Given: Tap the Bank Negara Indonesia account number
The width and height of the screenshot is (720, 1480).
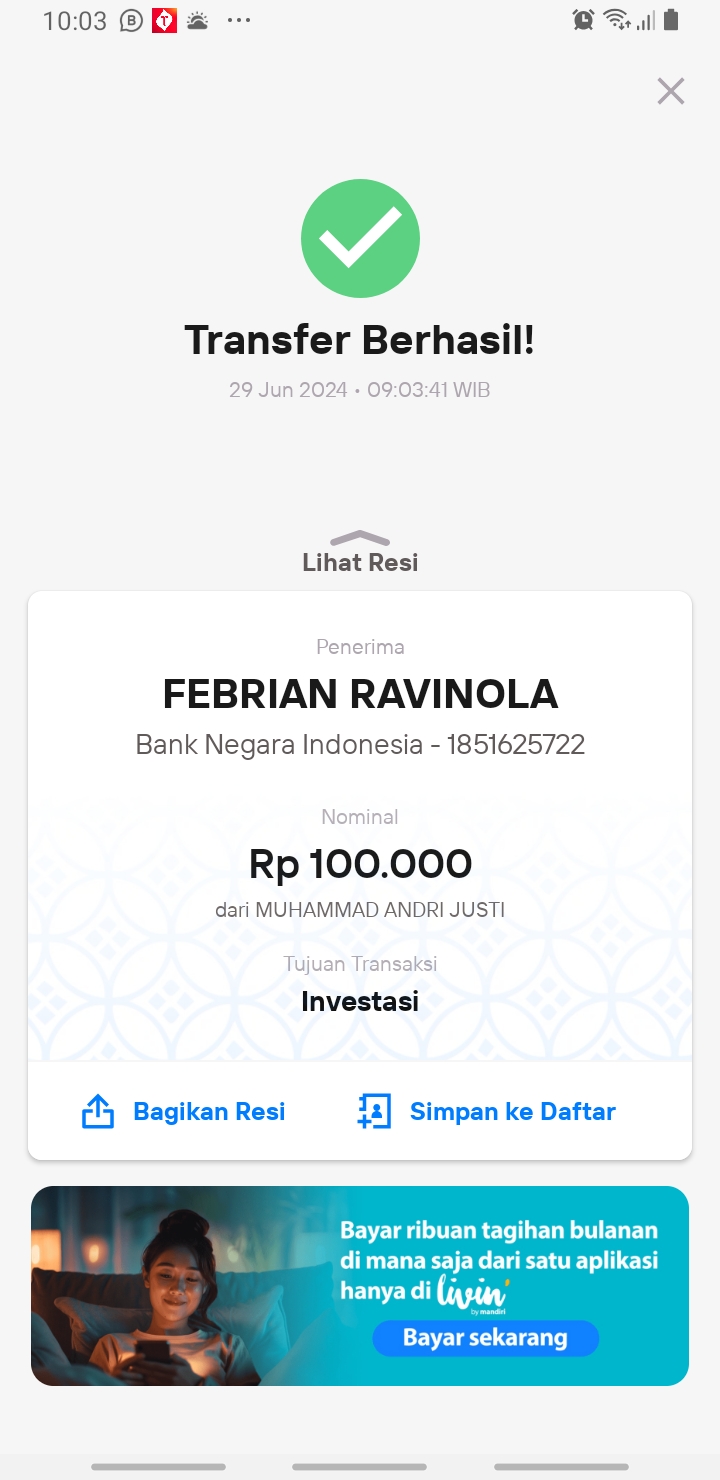Looking at the screenshot, I should click(516, 744).
